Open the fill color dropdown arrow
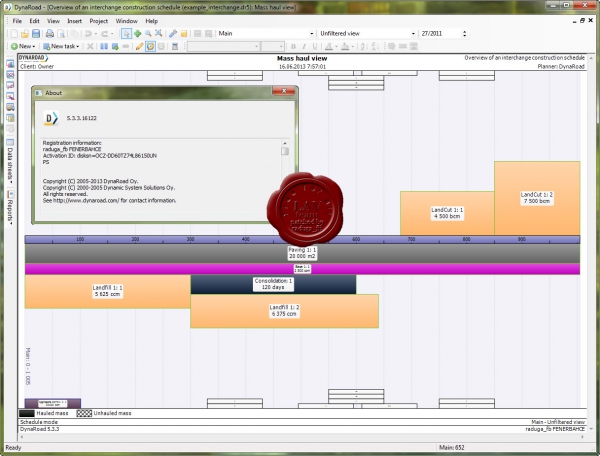This screenshot has width=600, height=456. pyautogui.click(x=352, y=47)
